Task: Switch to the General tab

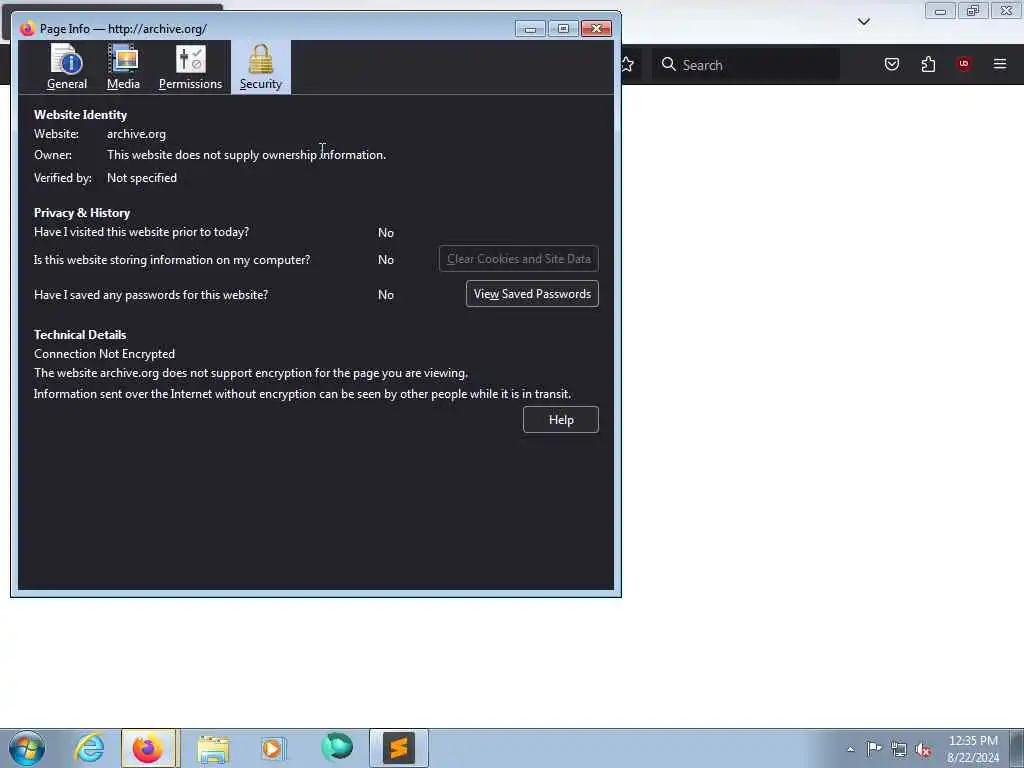Action: pos(67,67)
